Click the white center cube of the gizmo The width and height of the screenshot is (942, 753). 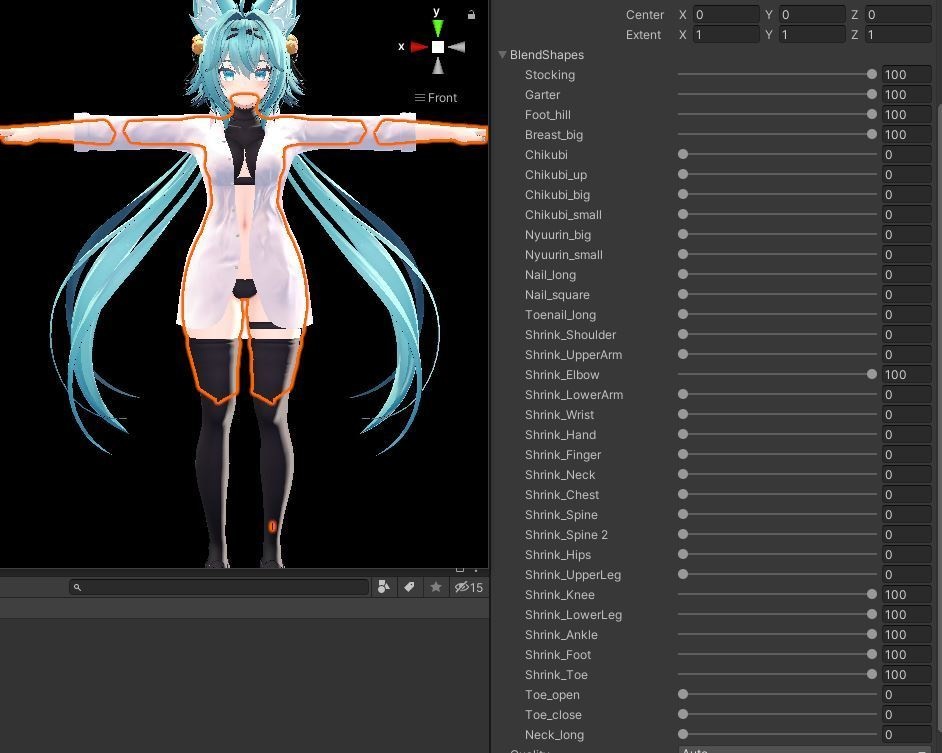[438, 47]
